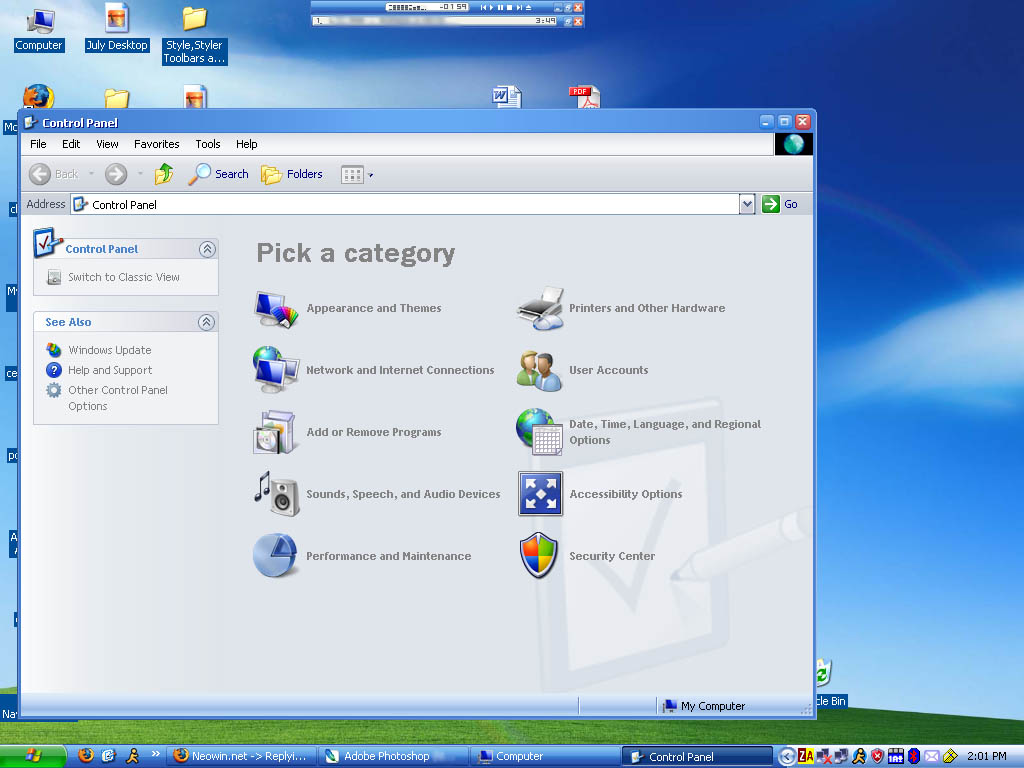Click the mail envelope tray icon

point(931,756)
